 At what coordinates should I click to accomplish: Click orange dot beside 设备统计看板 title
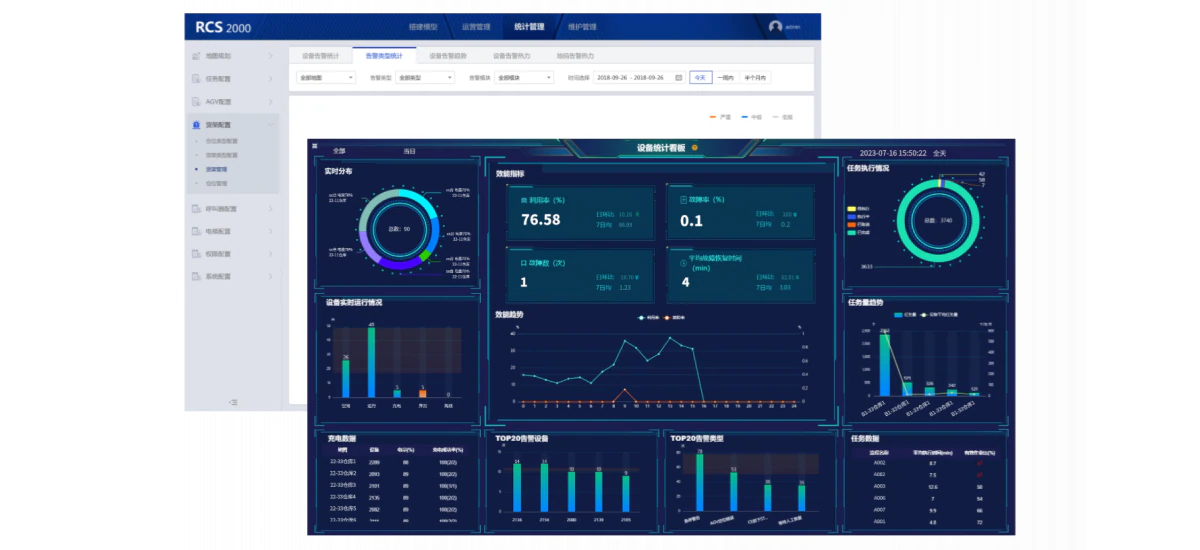pyautogui.click(x=695, y=147)
